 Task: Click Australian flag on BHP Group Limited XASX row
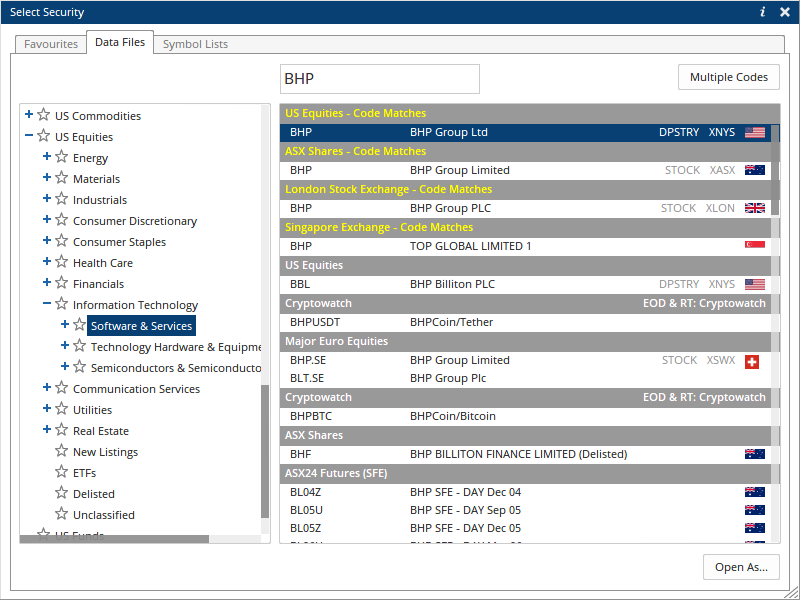tap(755, 170)
